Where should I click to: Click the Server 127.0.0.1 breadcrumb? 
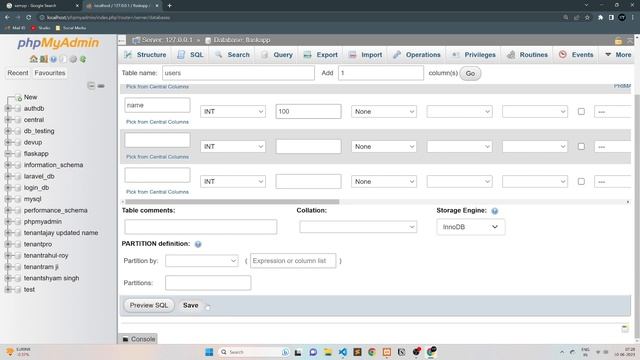[167, 40]
